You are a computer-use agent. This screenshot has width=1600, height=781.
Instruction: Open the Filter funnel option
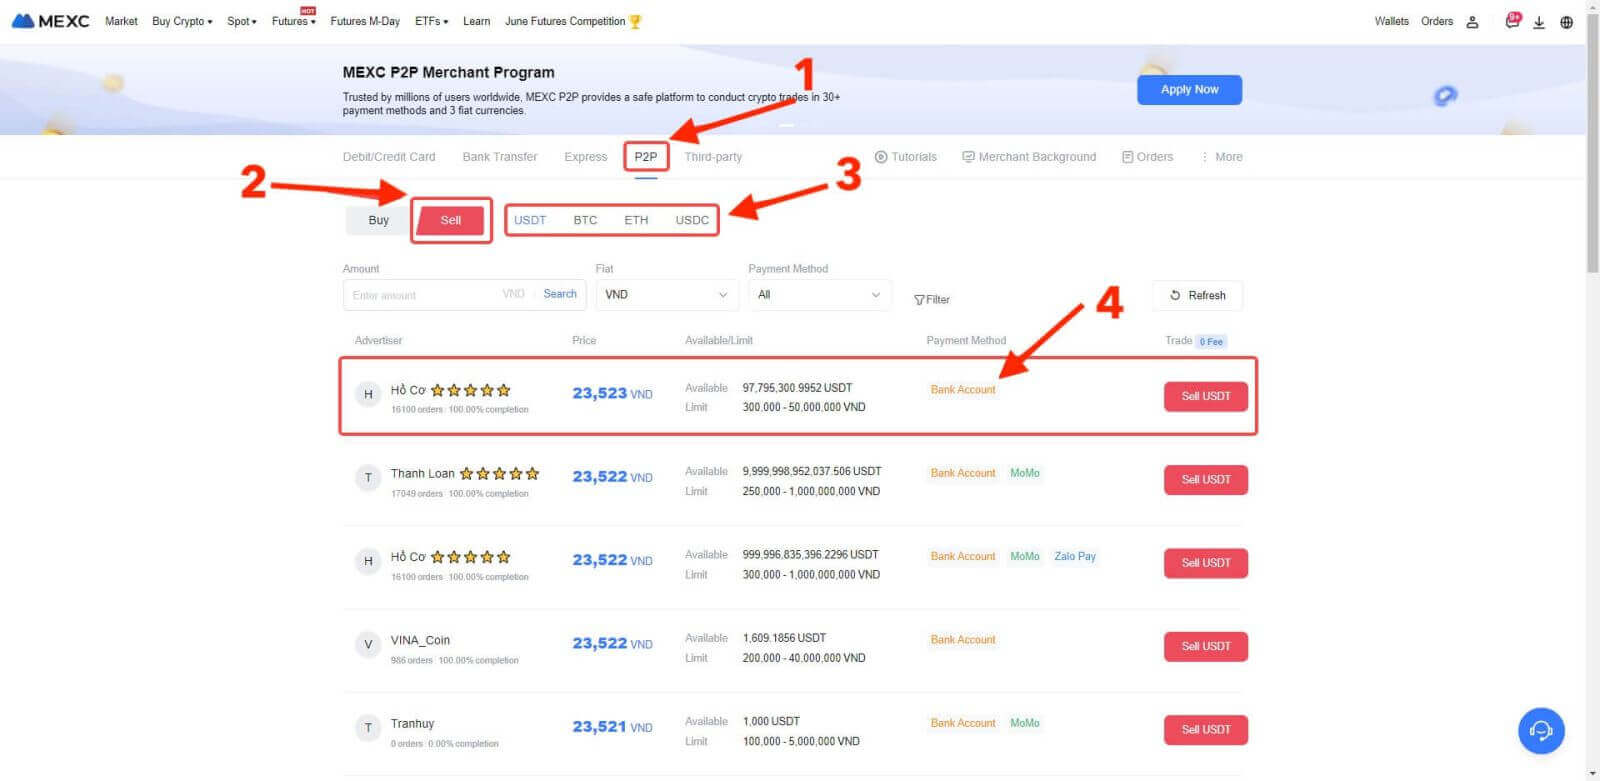click(x=931, y=299)
